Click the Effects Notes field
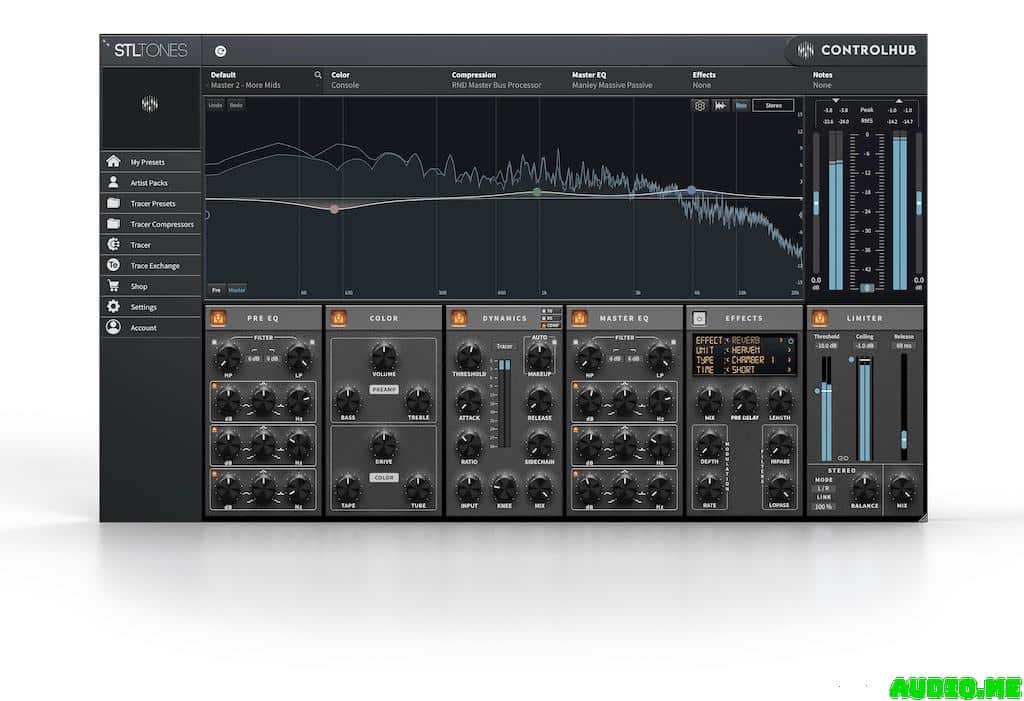The height and width of the screenshot is (701, 1024). (867, 80)
